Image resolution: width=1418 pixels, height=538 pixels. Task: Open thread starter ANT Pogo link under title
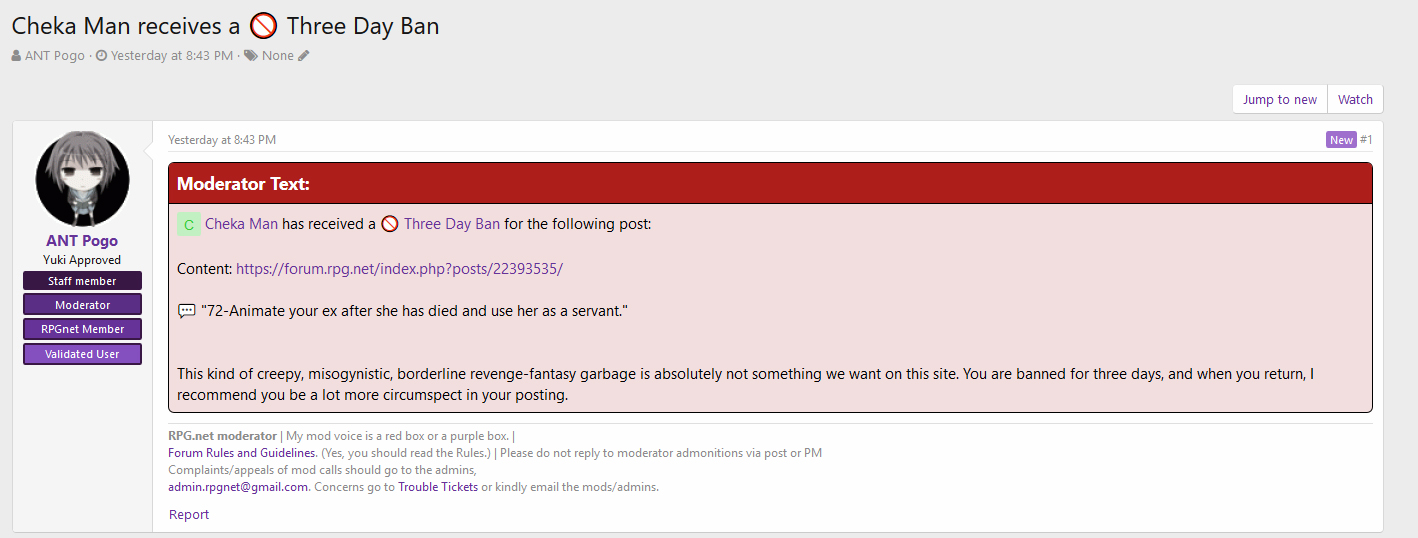(x=55, y=56)
